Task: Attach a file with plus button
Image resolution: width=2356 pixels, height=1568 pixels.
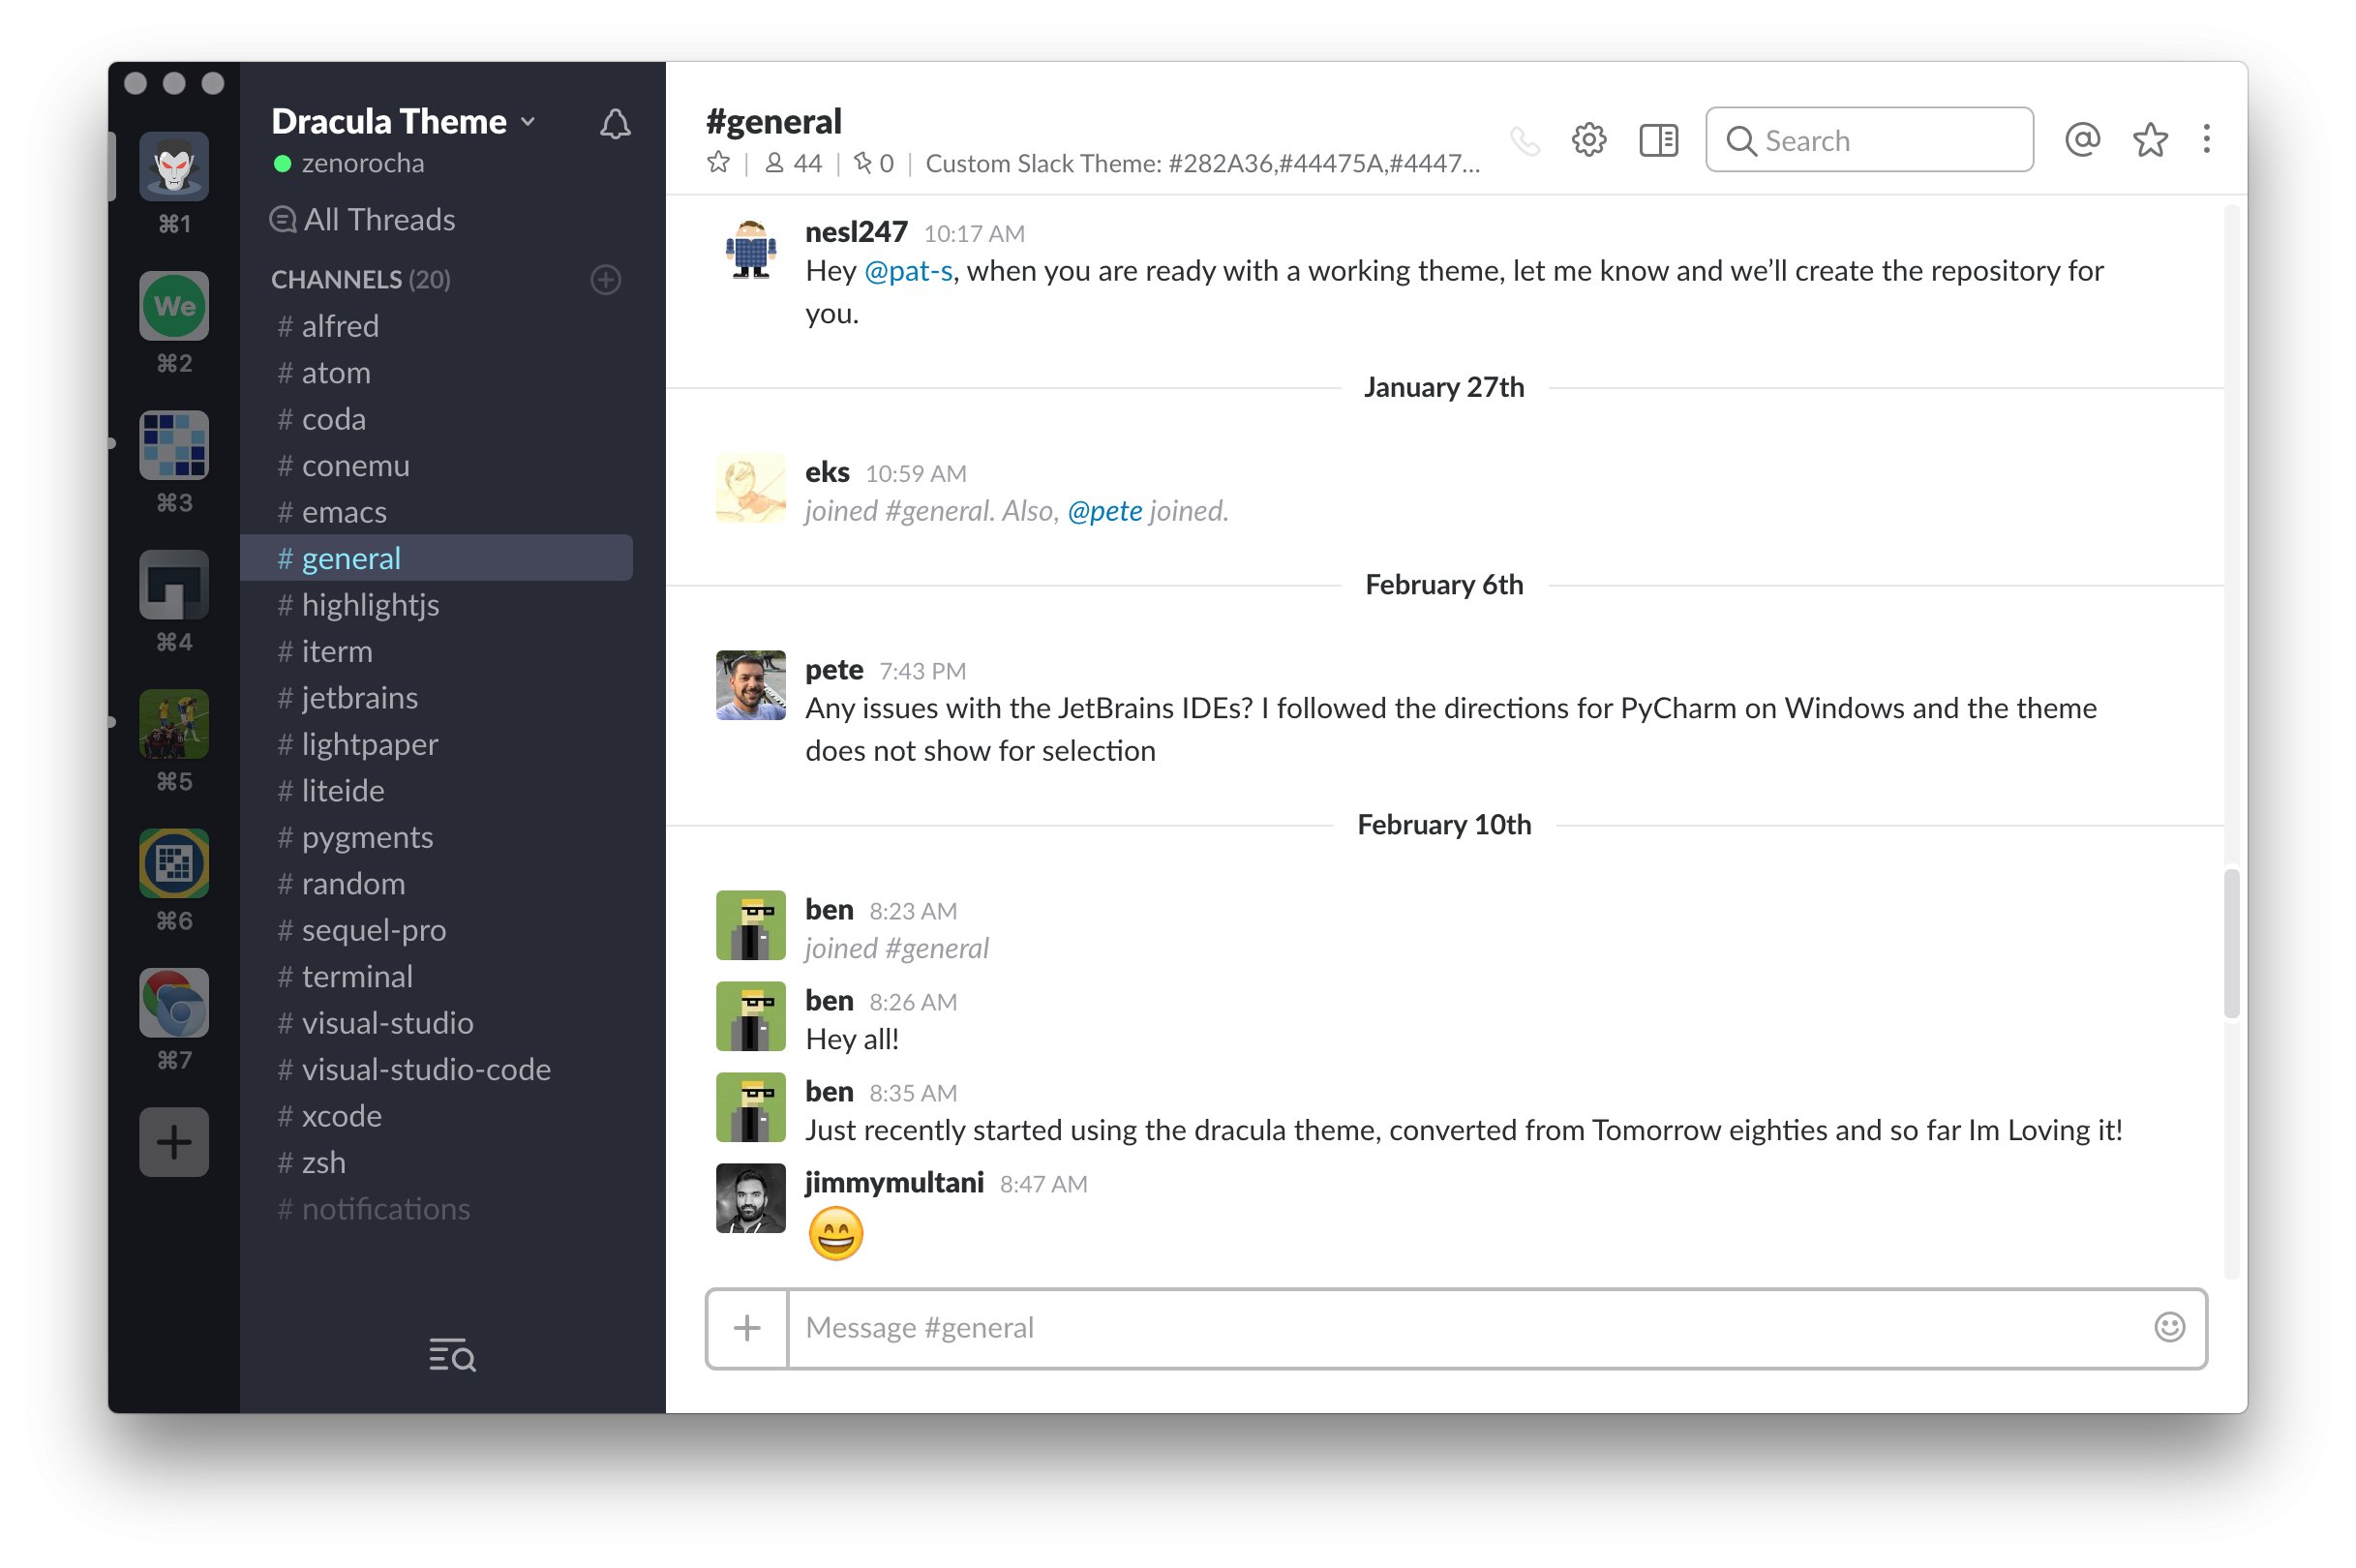Action: coord(747,1328)
